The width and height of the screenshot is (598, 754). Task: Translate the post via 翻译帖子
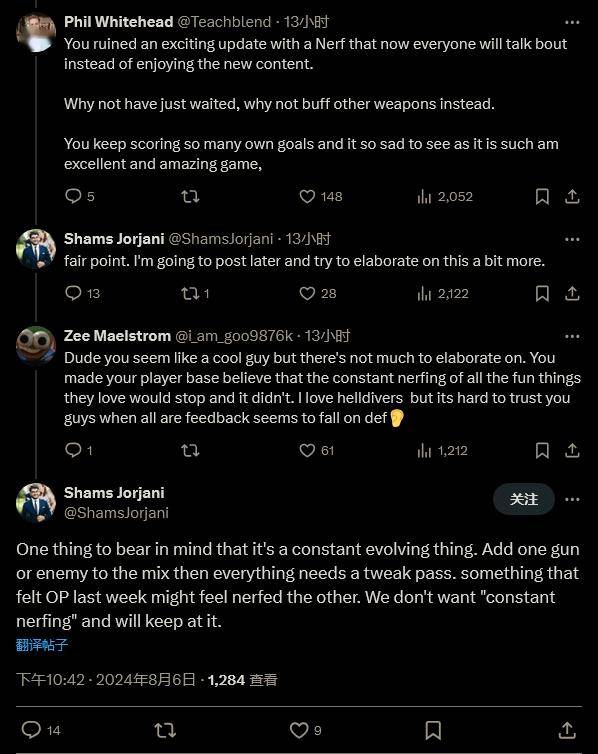tap(42, 645)
